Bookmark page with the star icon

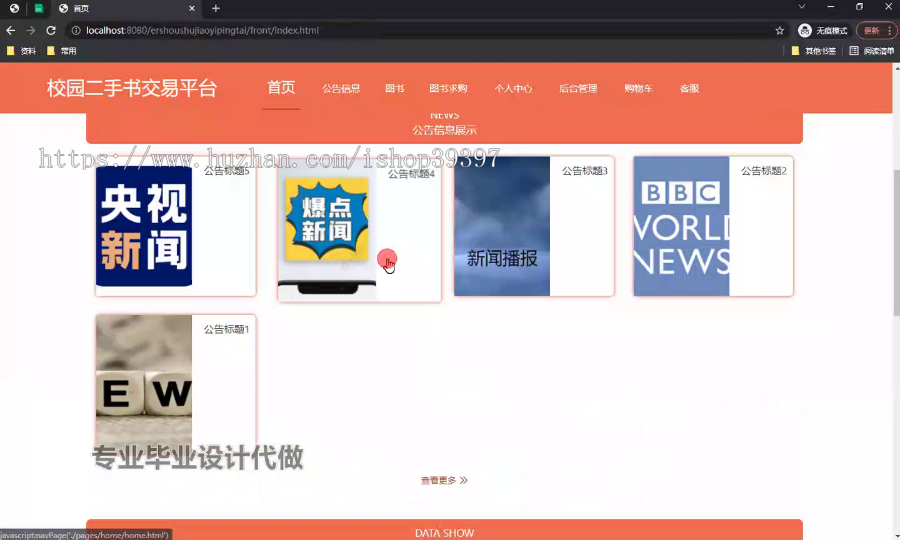(x=779, y=30)
